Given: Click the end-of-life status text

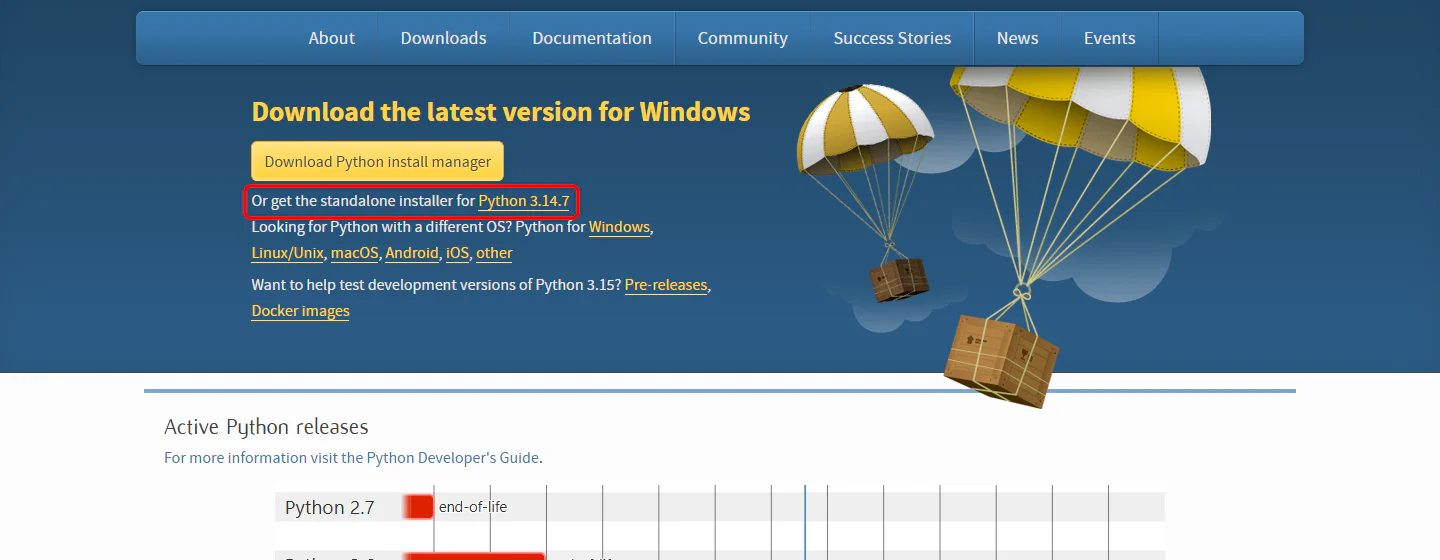Looking at the screenshot, I should 473,507.
